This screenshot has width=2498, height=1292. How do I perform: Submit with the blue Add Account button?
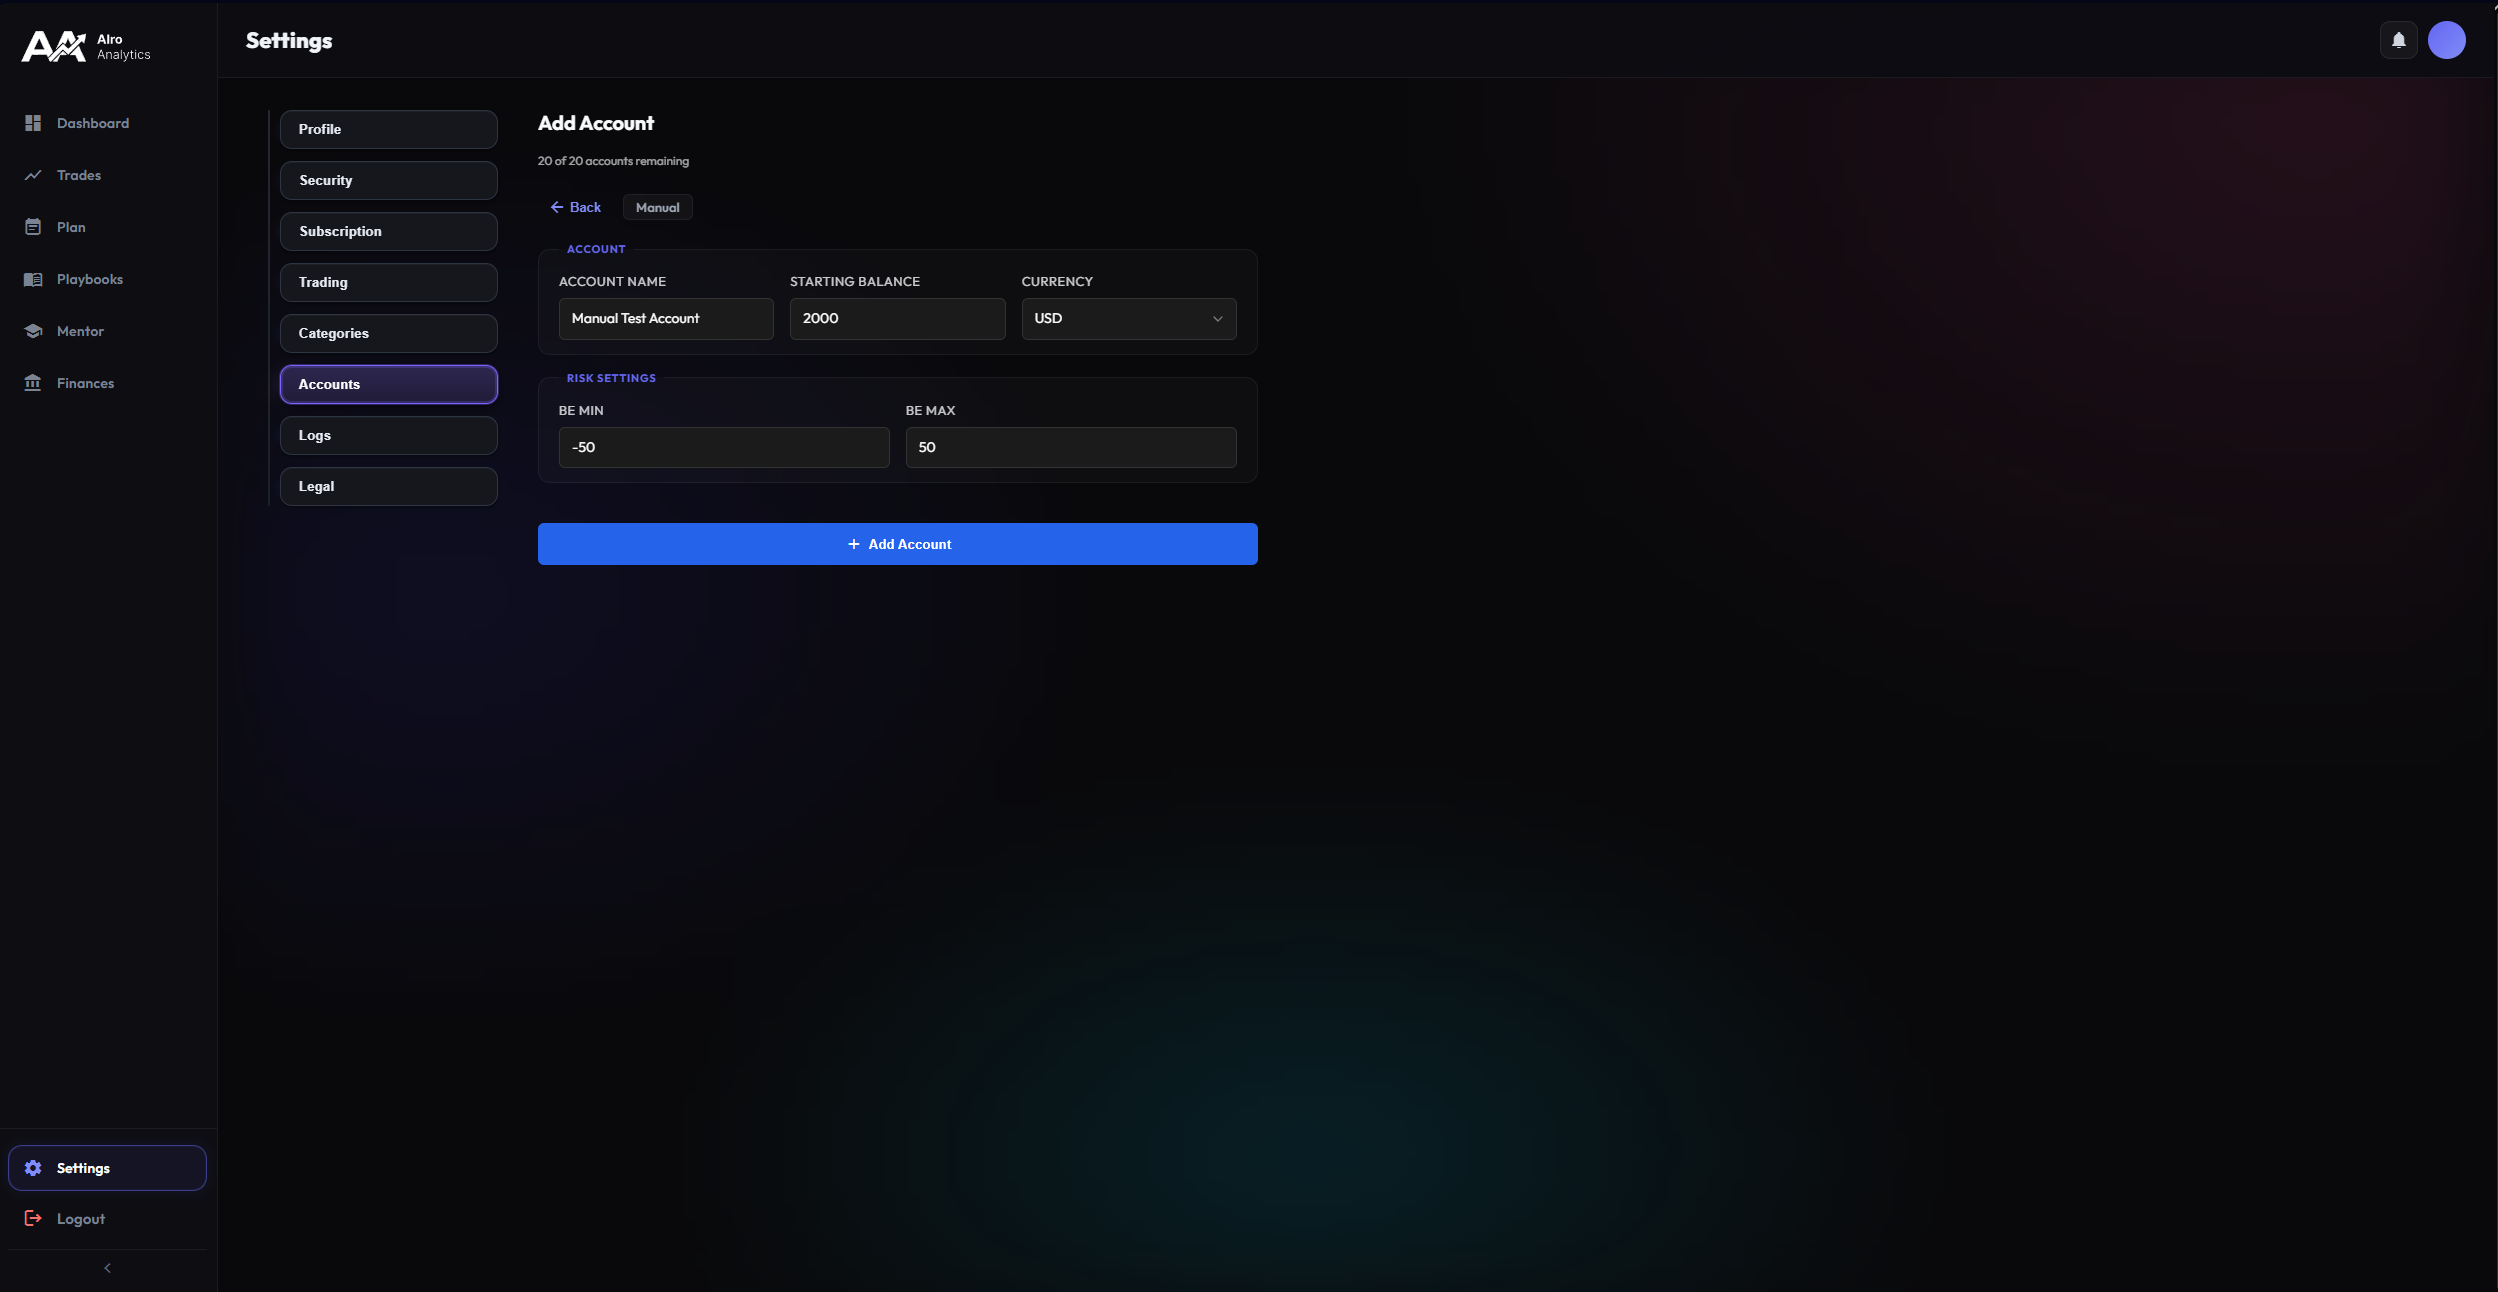(897, 544)
